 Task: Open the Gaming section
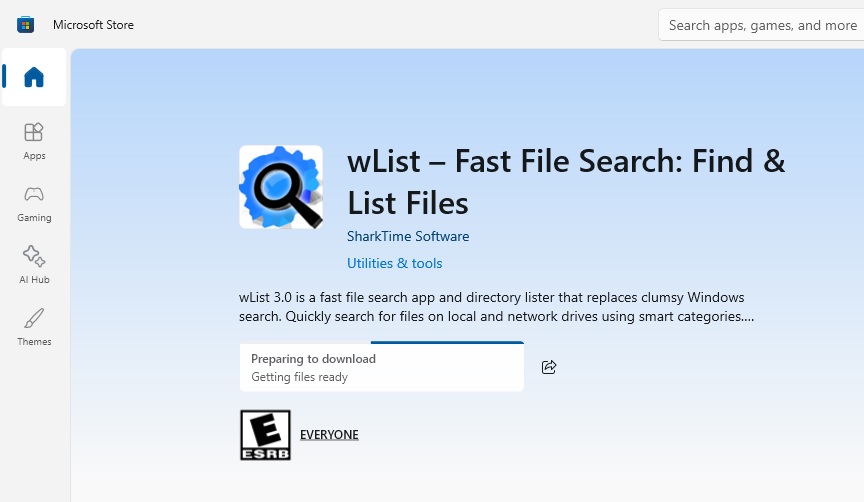pyautogui.click(x=34, y=202)
